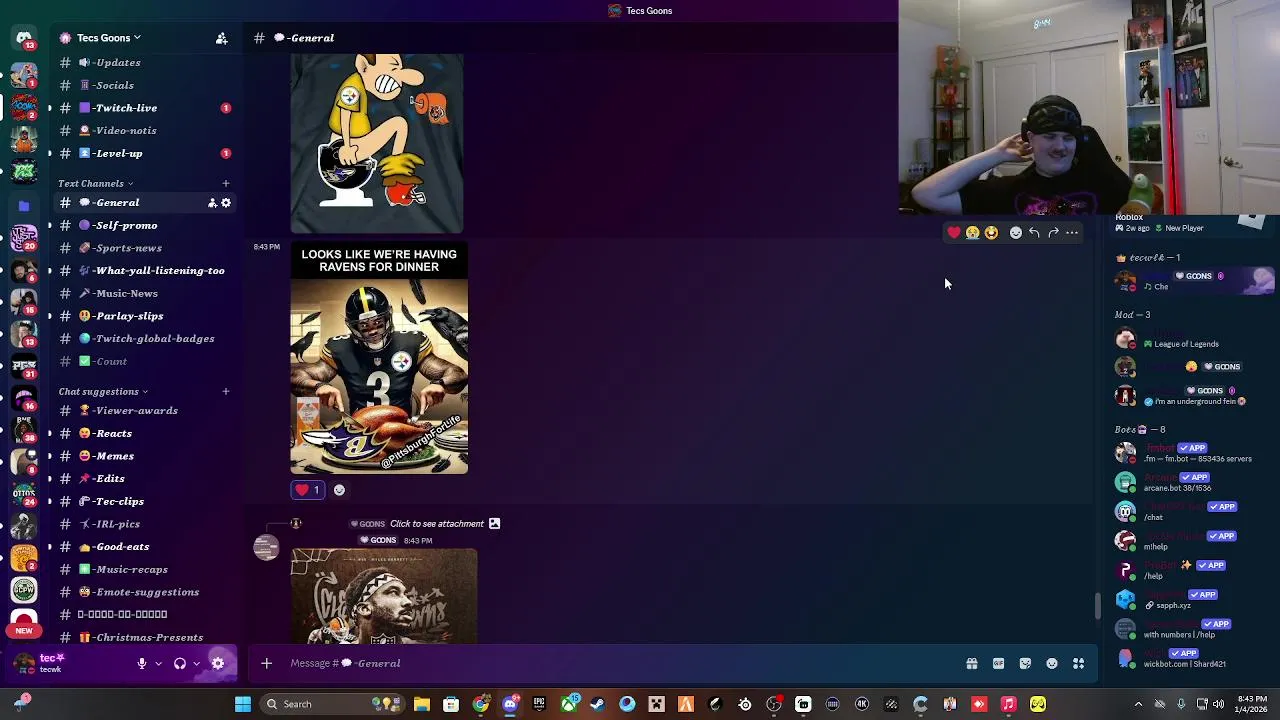The width and height of the screenshot is (1280, 720).
Task: Open microphone input options arrow
Action: point(157,663)
